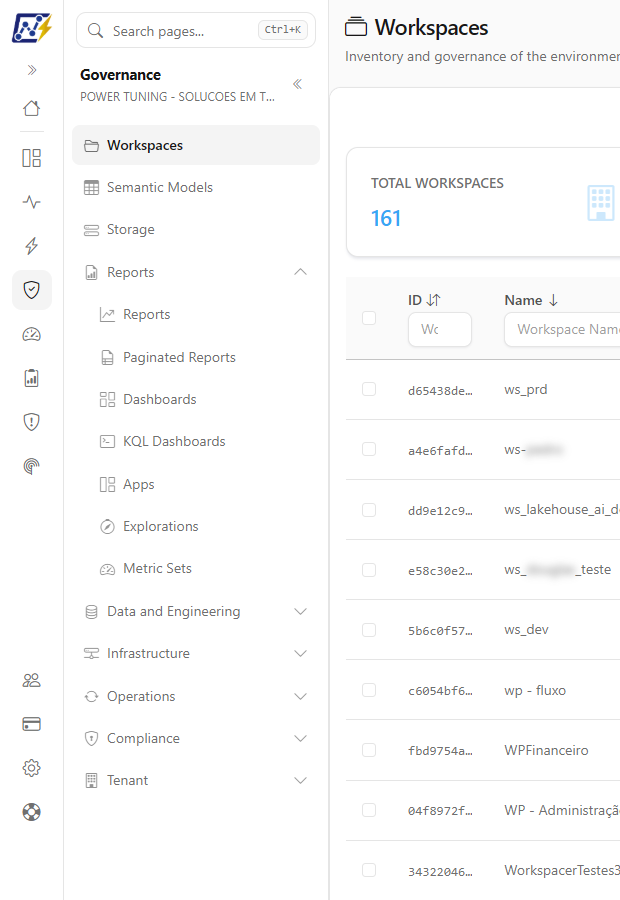The width and height of the screenshot is (620, 900).
Task: Click the ID filter input field
Action: [x=440, y=329]
